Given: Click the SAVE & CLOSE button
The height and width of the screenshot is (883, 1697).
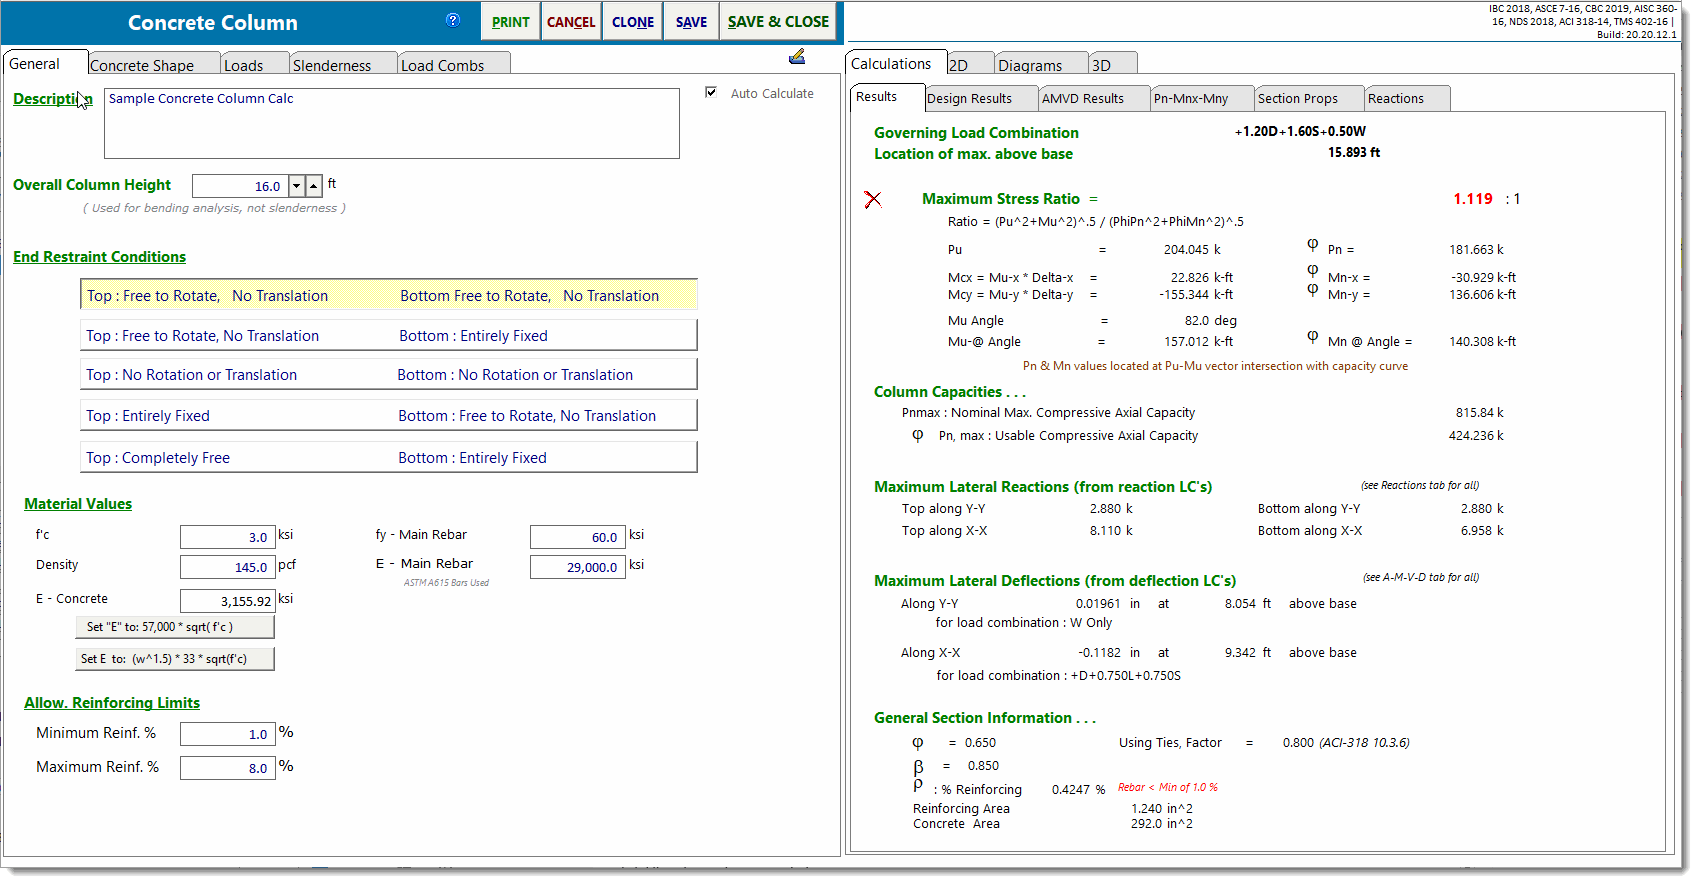Looking at the screenshot, I should 778,22.
